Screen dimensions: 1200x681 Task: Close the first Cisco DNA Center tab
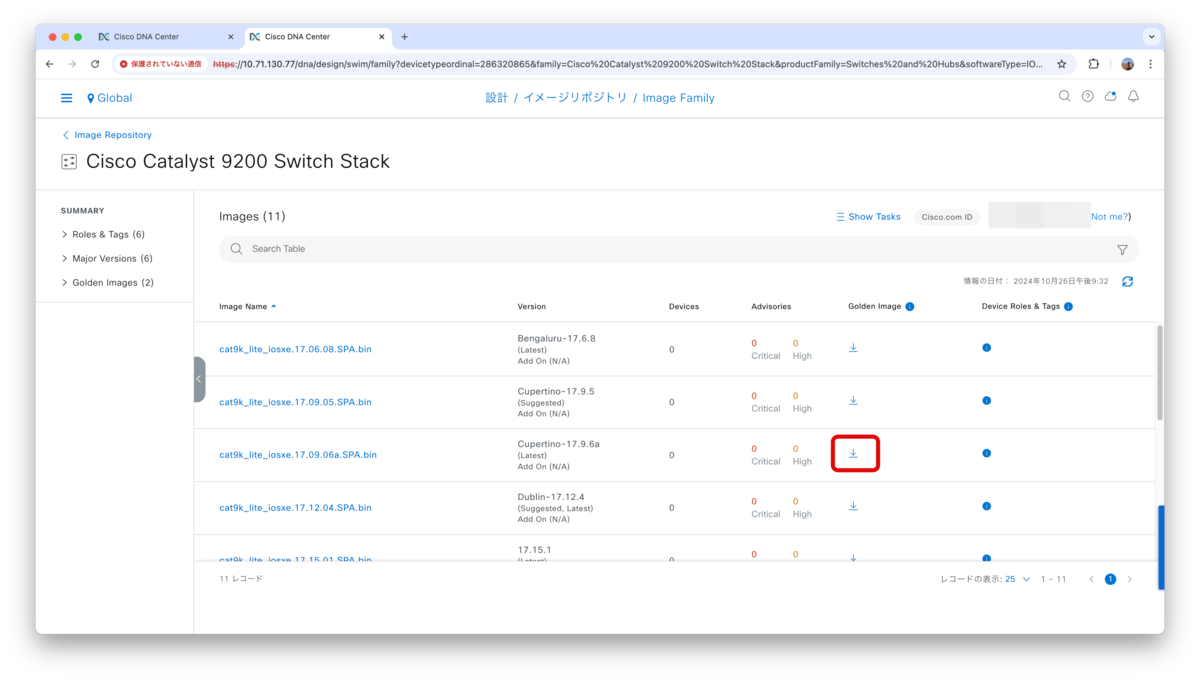point(230,37)
